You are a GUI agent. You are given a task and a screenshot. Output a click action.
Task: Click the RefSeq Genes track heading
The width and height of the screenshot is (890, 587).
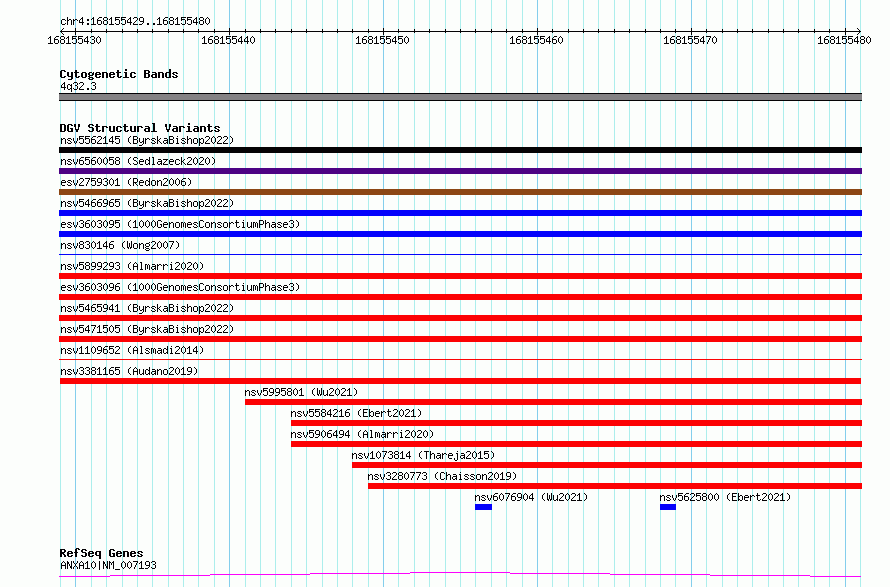tap(101, 553)
